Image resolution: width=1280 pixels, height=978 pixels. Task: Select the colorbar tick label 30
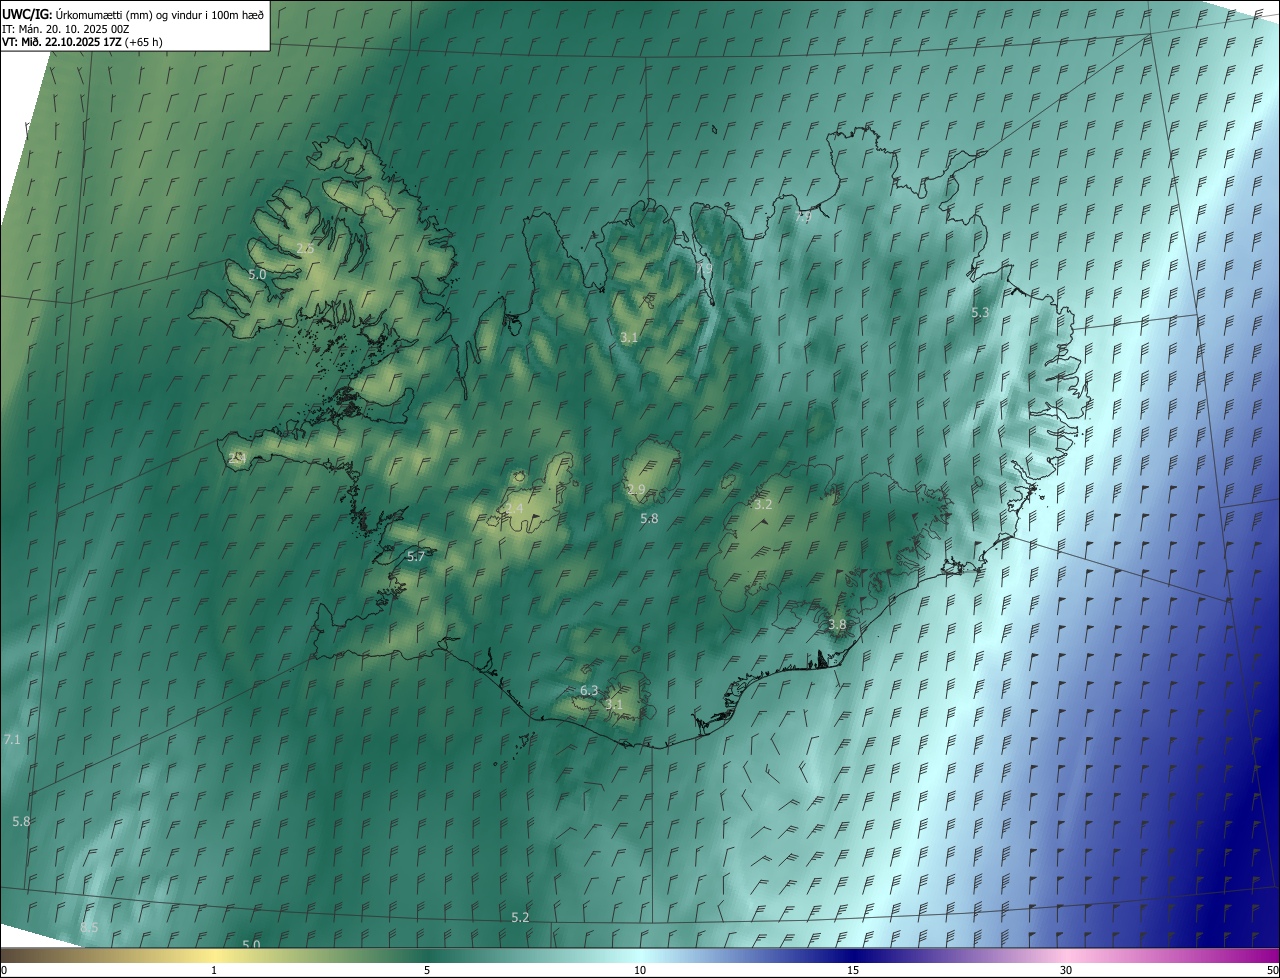[1066, 970]
